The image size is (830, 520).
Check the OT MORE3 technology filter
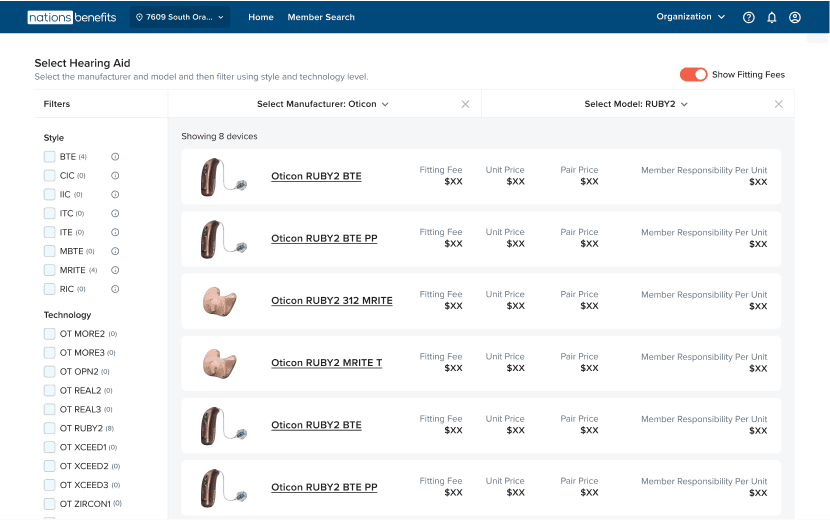point(50,353)
